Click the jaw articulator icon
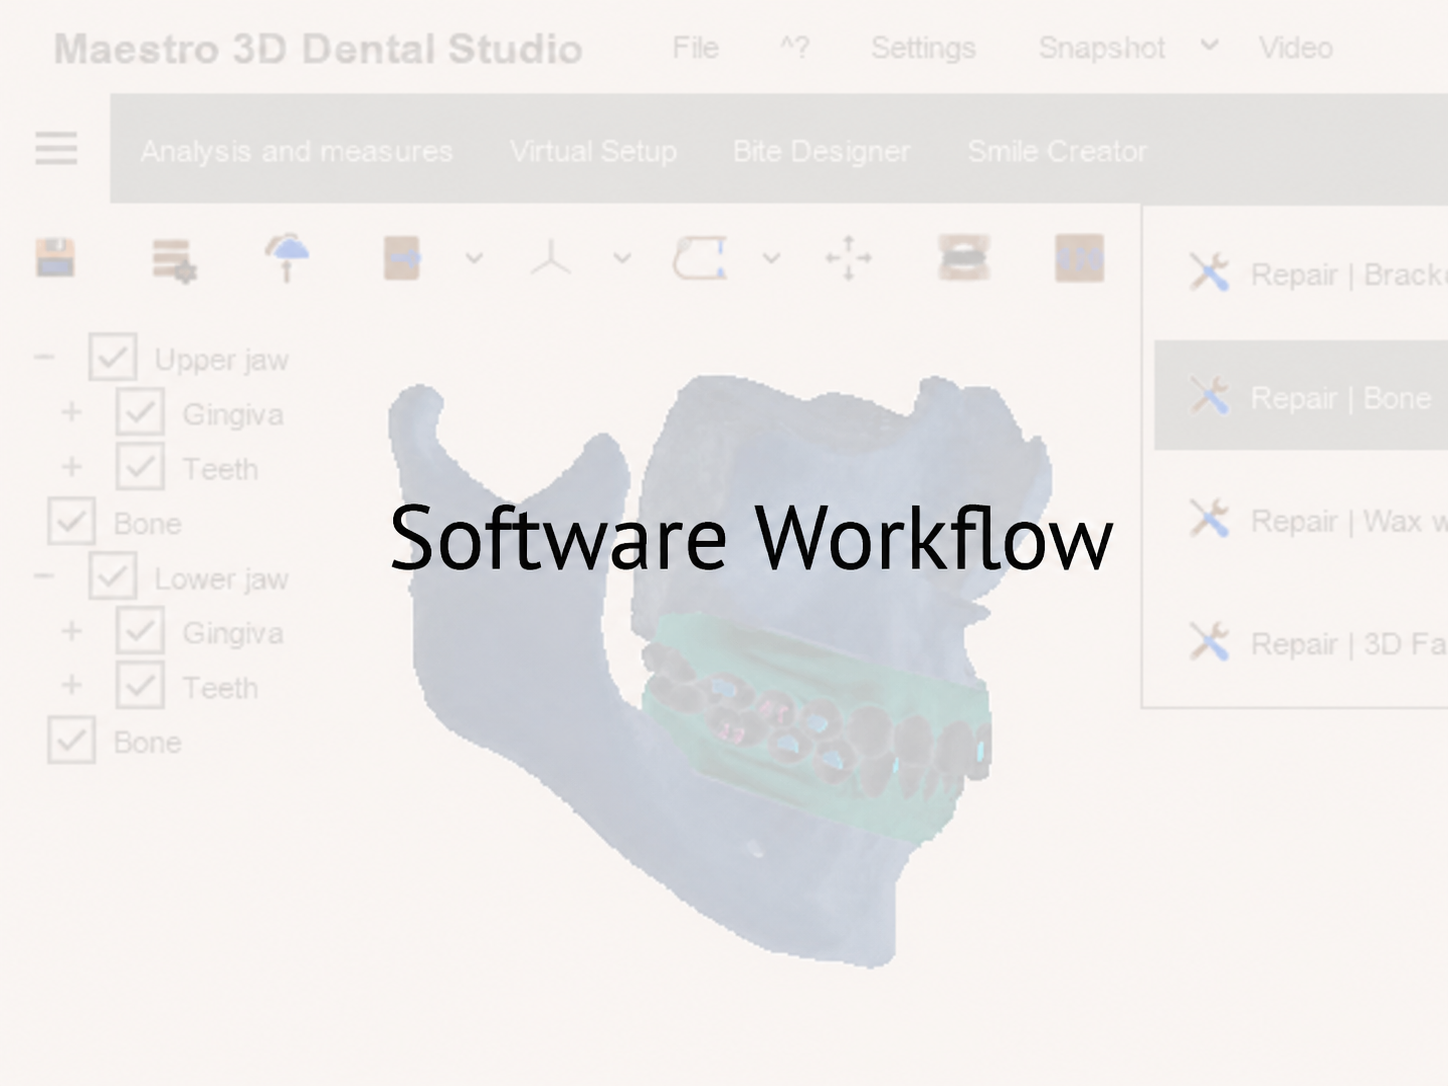 pyautogui.click(x=964, y=258)
